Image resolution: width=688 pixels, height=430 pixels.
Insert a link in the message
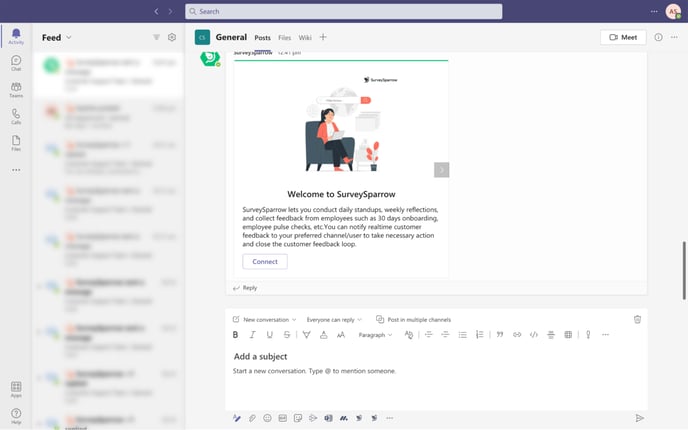click(x=517, y=335)
